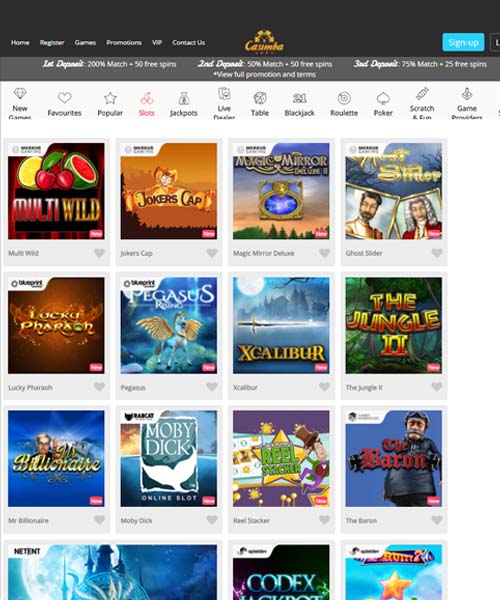Viewport: 500px width, 600px height.
Task: Open the Reel Stacker thumbnail
Action: click(281, 458)
